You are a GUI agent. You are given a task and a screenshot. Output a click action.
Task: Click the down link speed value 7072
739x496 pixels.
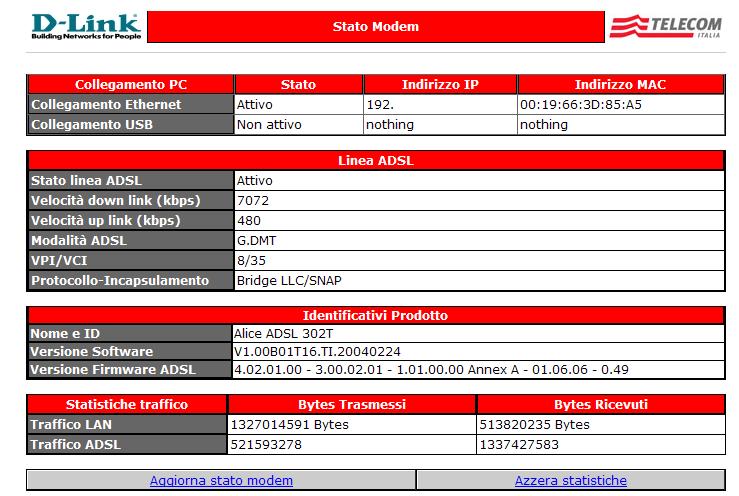click(254, 200)
